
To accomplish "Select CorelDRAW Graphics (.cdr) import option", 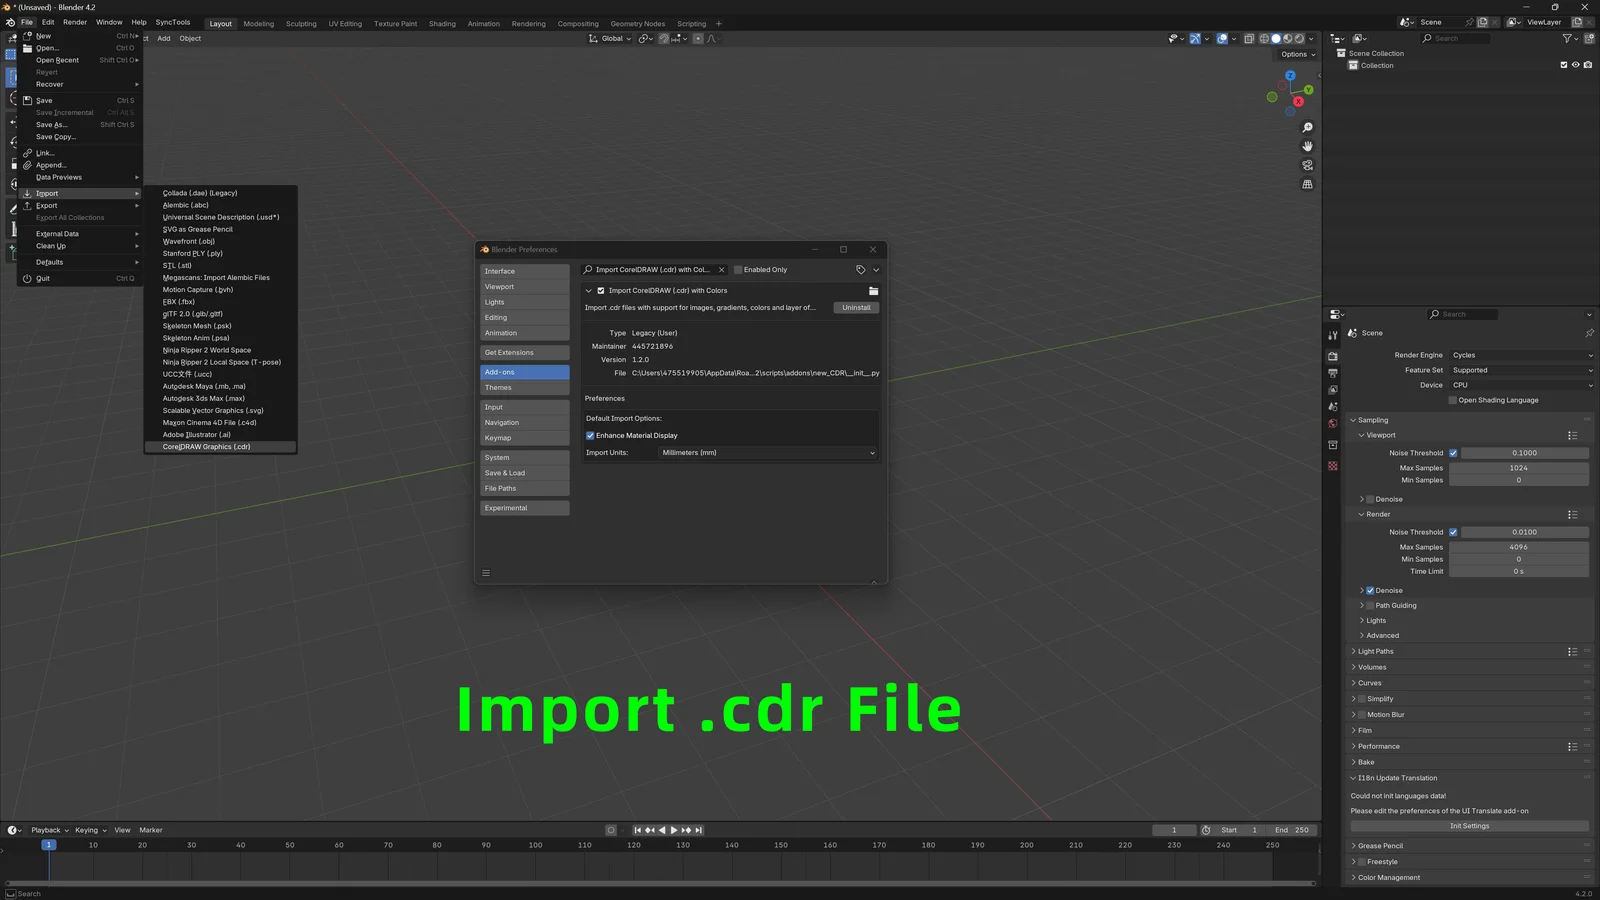I will tap(205, 446).
